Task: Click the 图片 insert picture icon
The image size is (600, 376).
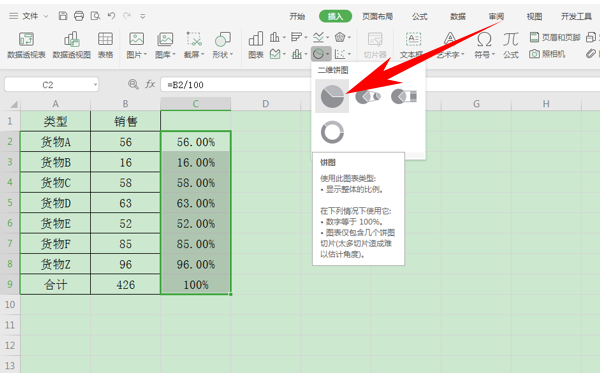Action: coord(136,39)
